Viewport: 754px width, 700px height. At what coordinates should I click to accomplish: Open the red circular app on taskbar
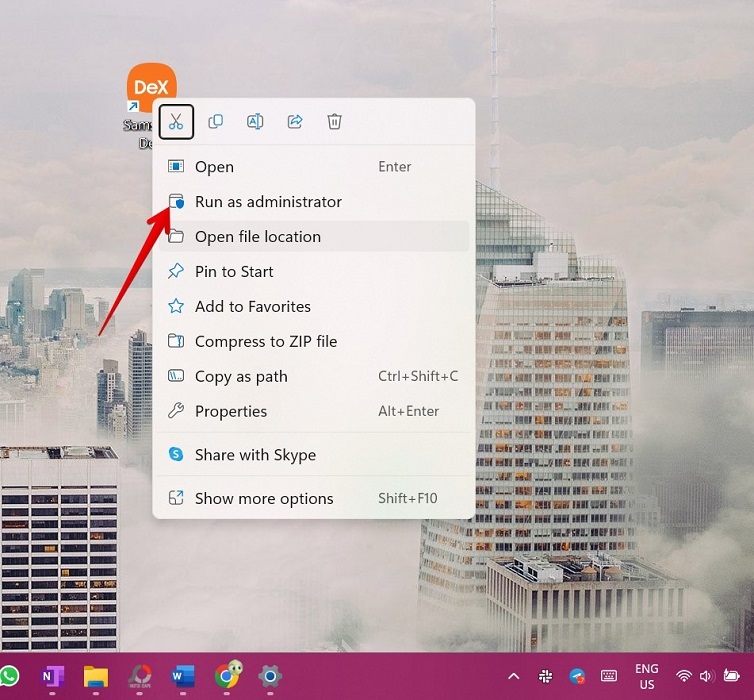[x=139, y=676]
